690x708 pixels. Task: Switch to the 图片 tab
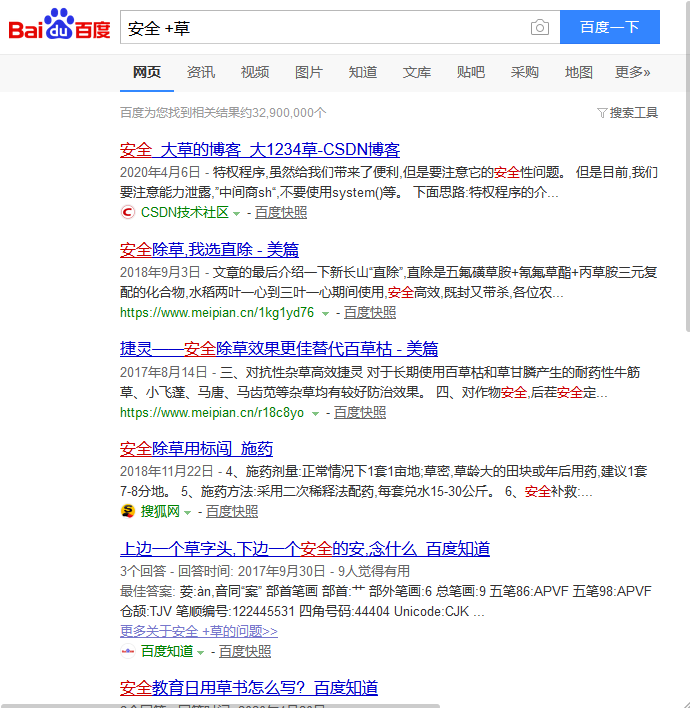click(309, 72)
